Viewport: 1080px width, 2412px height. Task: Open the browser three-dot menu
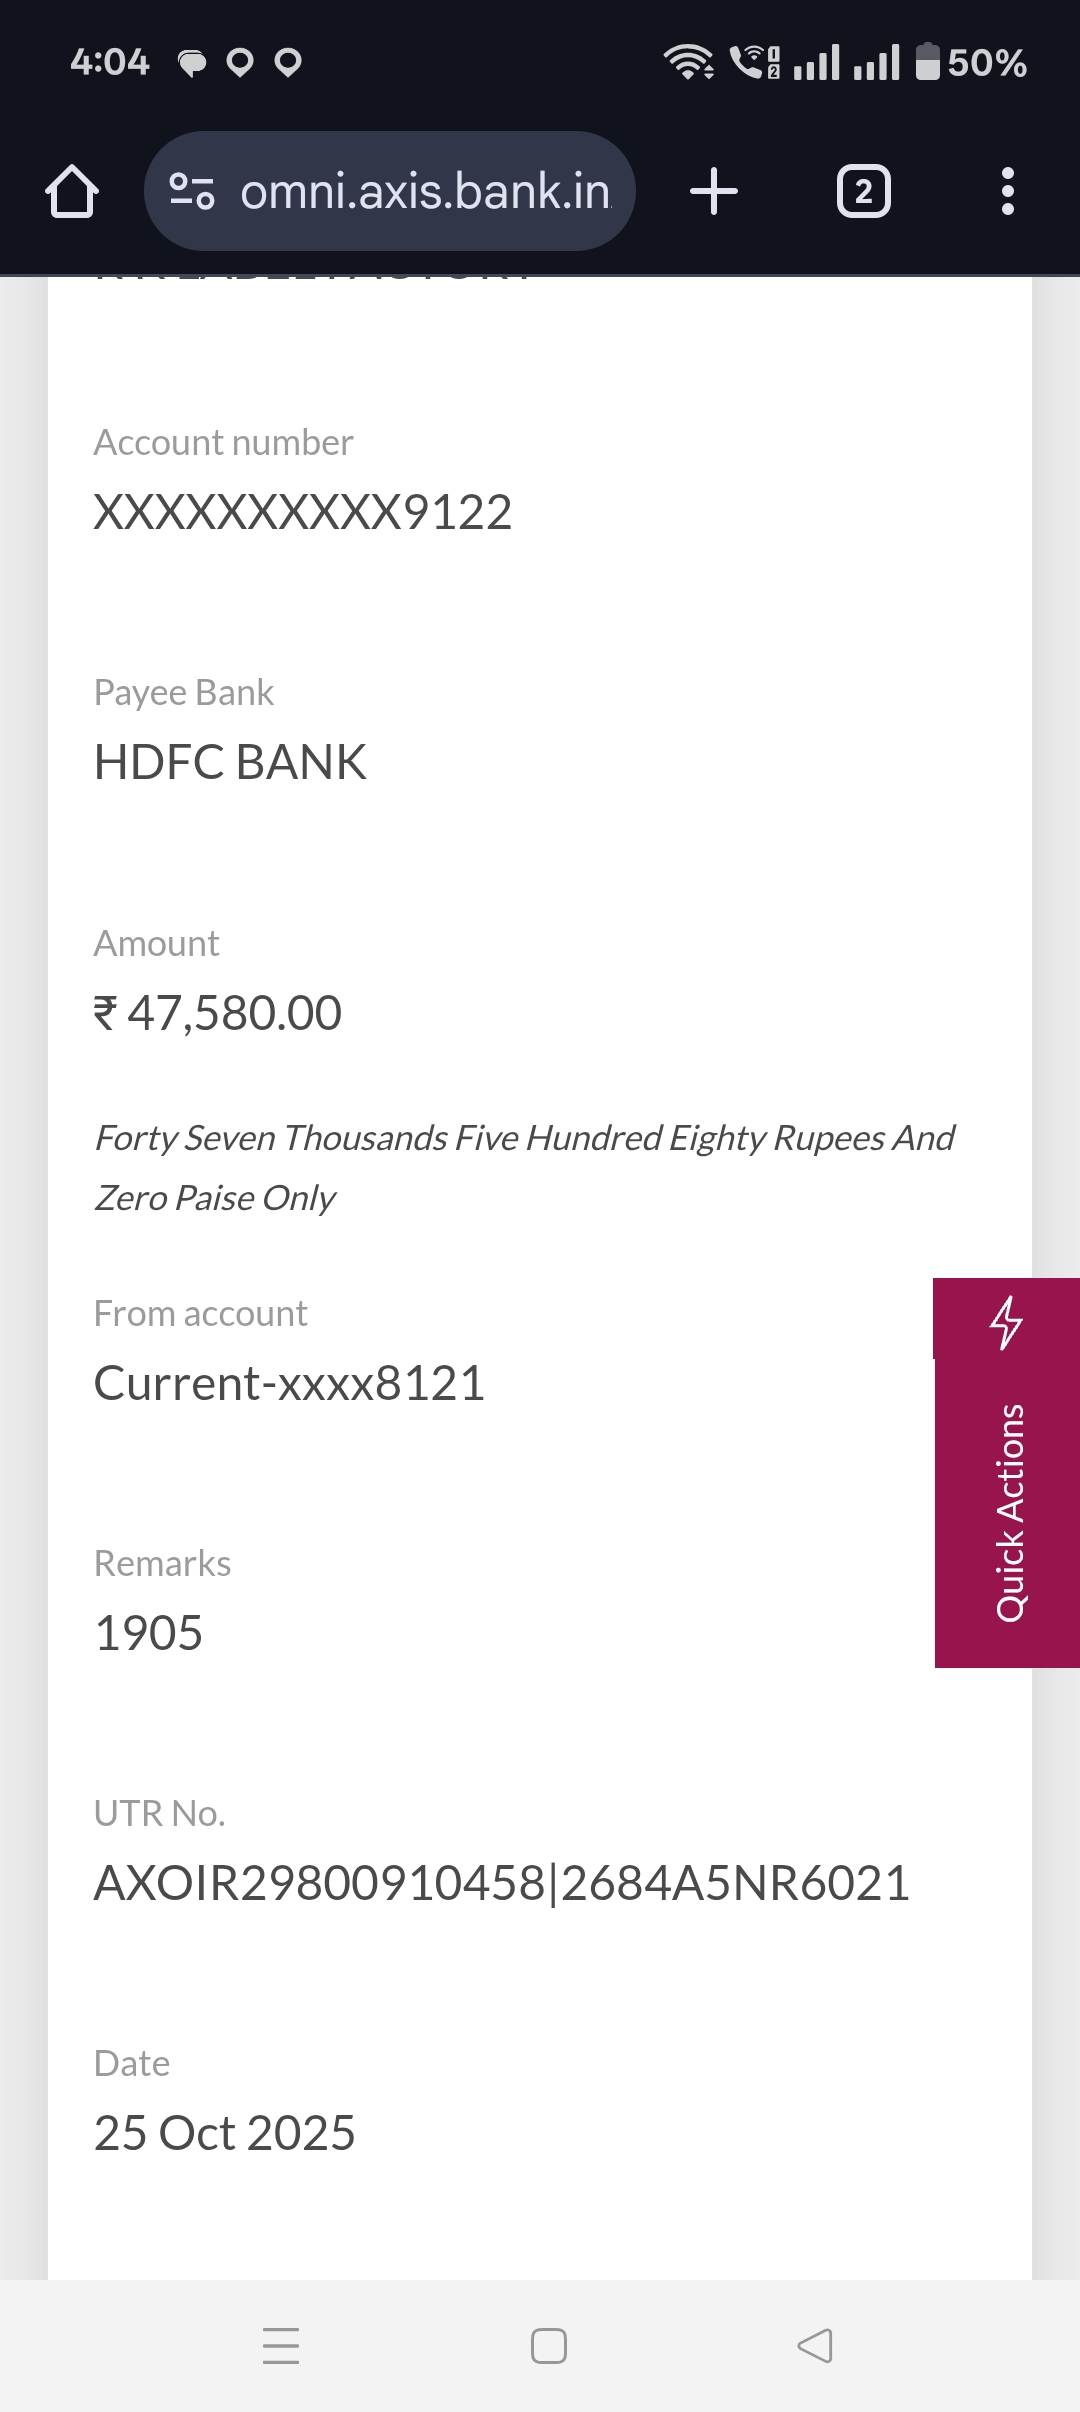[x=1007, y=191]
